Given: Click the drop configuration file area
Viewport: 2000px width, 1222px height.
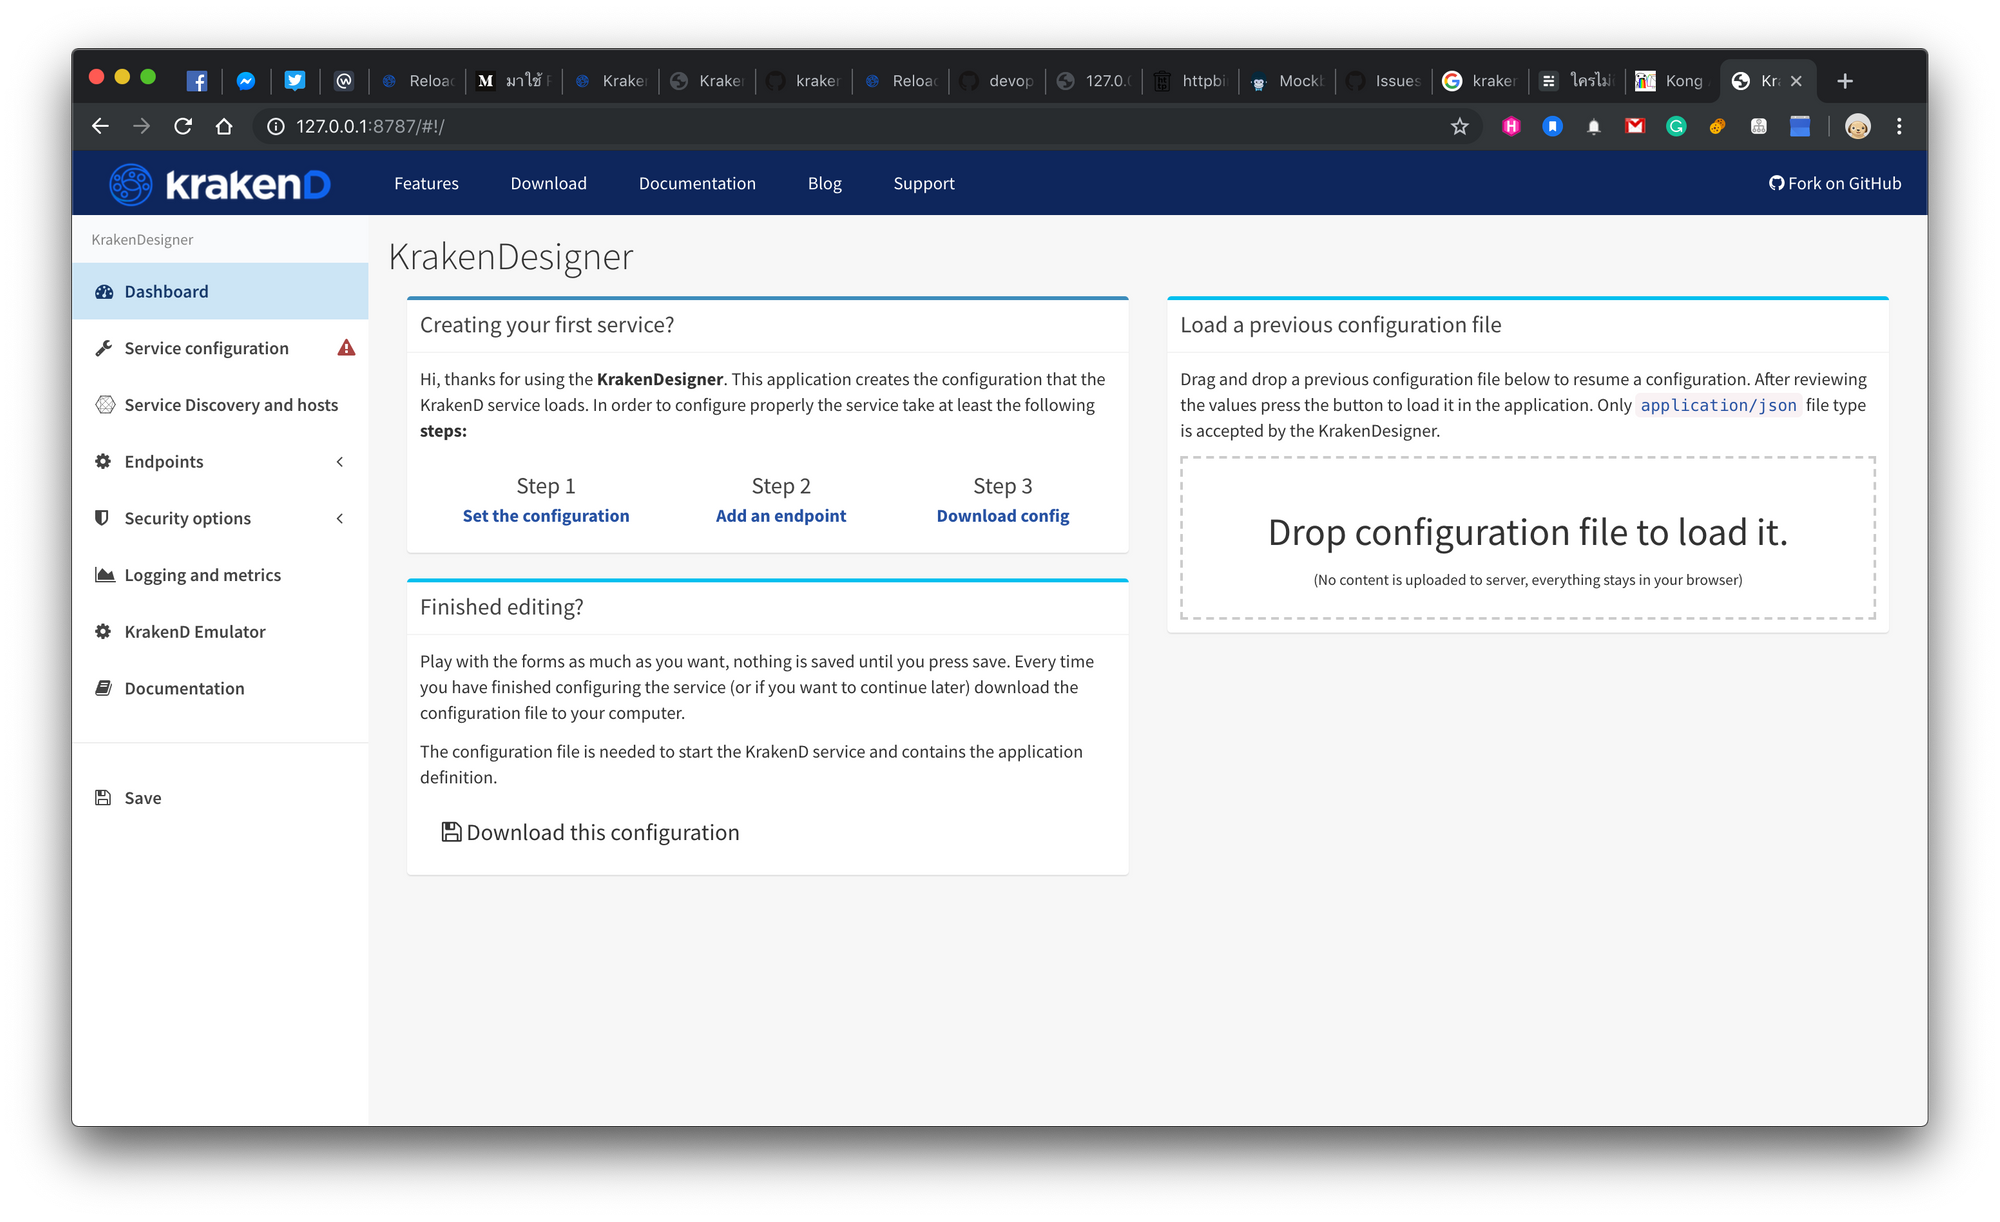Looking at the screenshot, I should [1529, 537].
